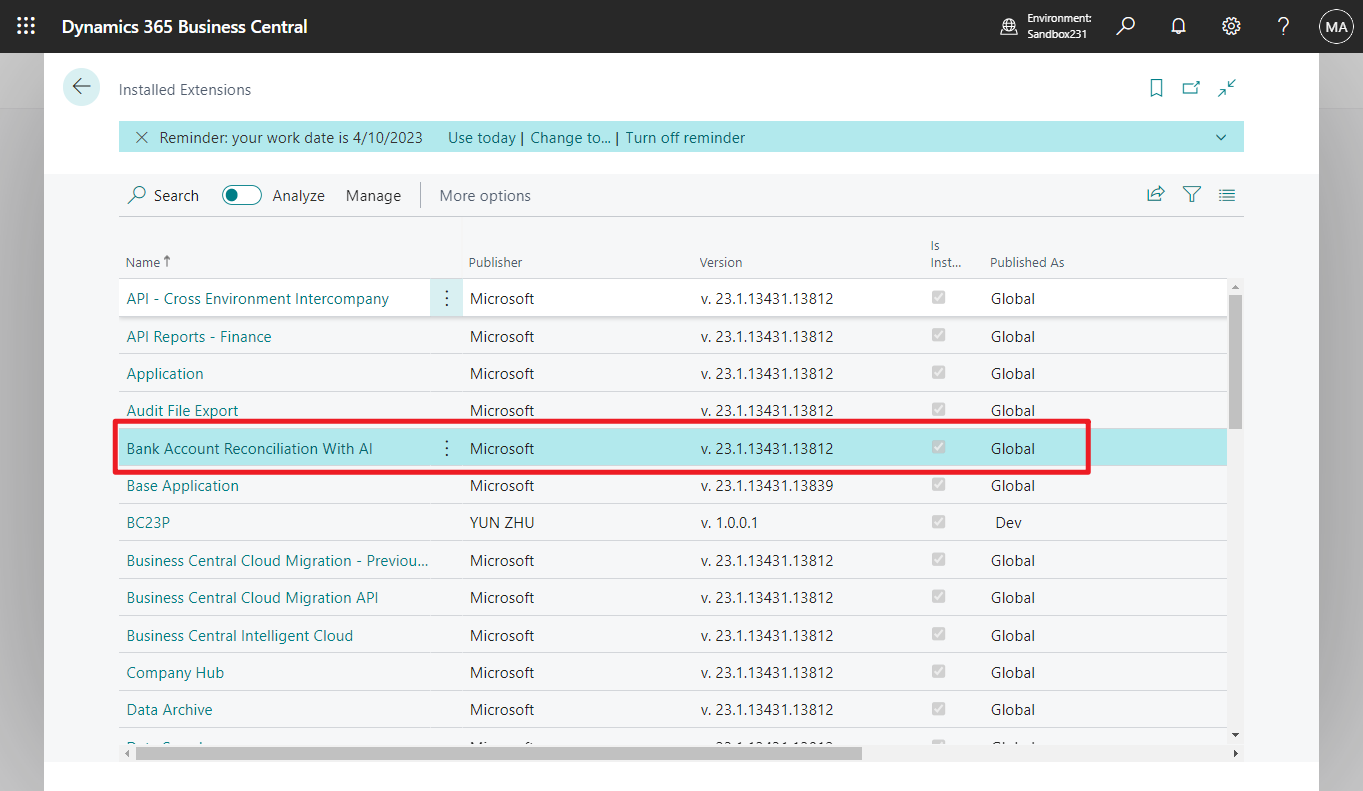The image size is (1363, 791).
Task: Open the filter pane icon
Action: coord(1191,194)
